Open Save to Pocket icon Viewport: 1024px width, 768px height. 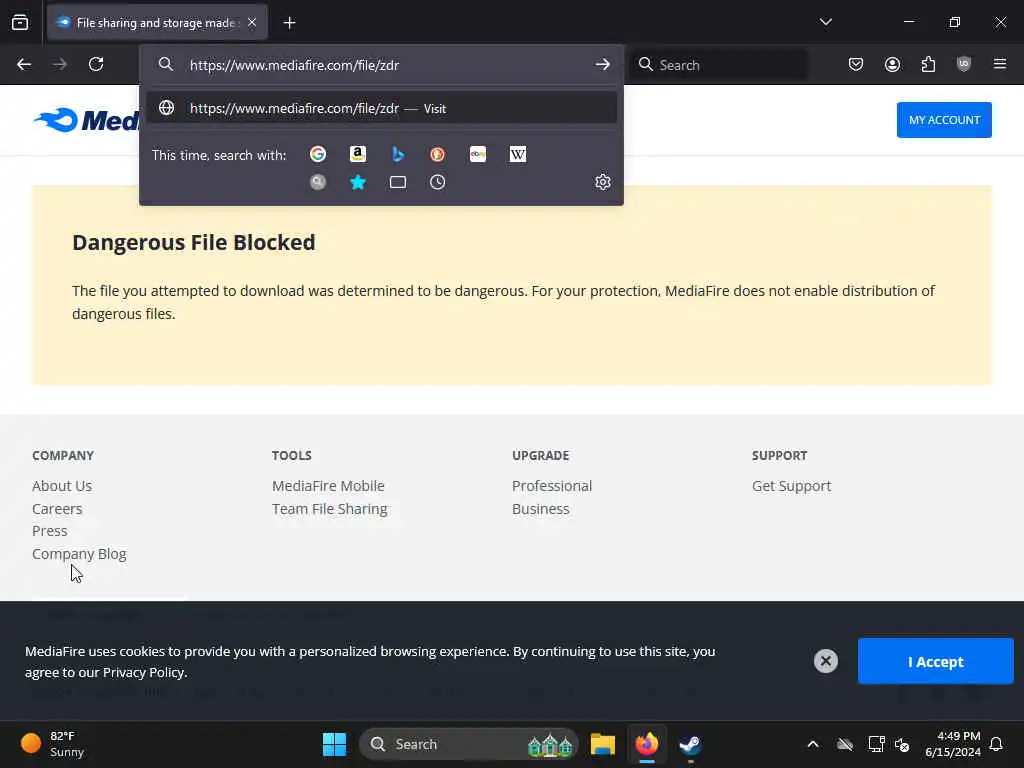click(x=856, y=64)
